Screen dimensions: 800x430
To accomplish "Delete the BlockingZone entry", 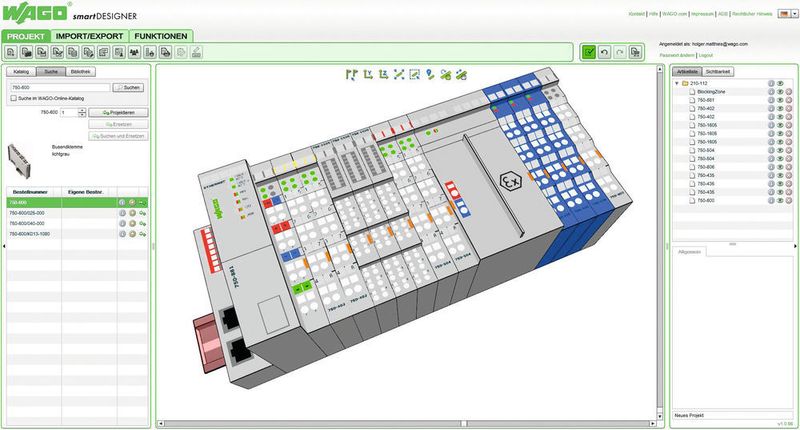I will pyautogui.click(x=788, y=92).
